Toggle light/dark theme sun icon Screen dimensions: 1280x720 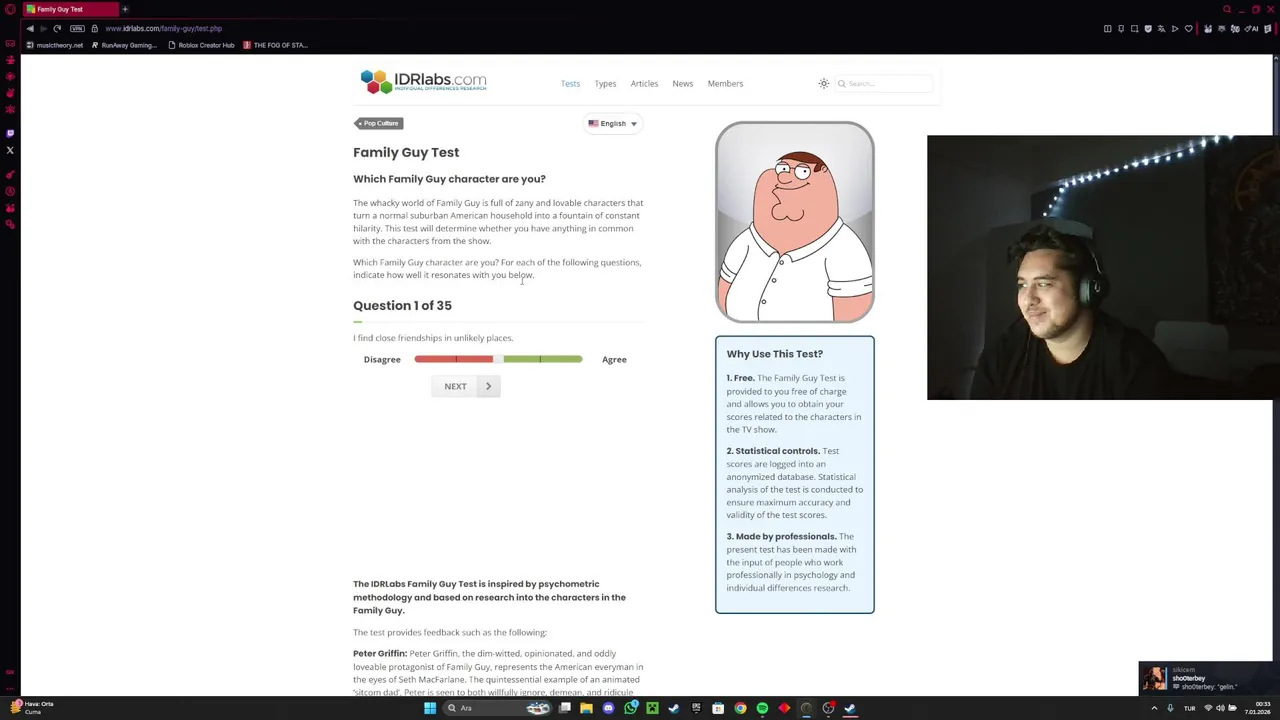[824, 84]
